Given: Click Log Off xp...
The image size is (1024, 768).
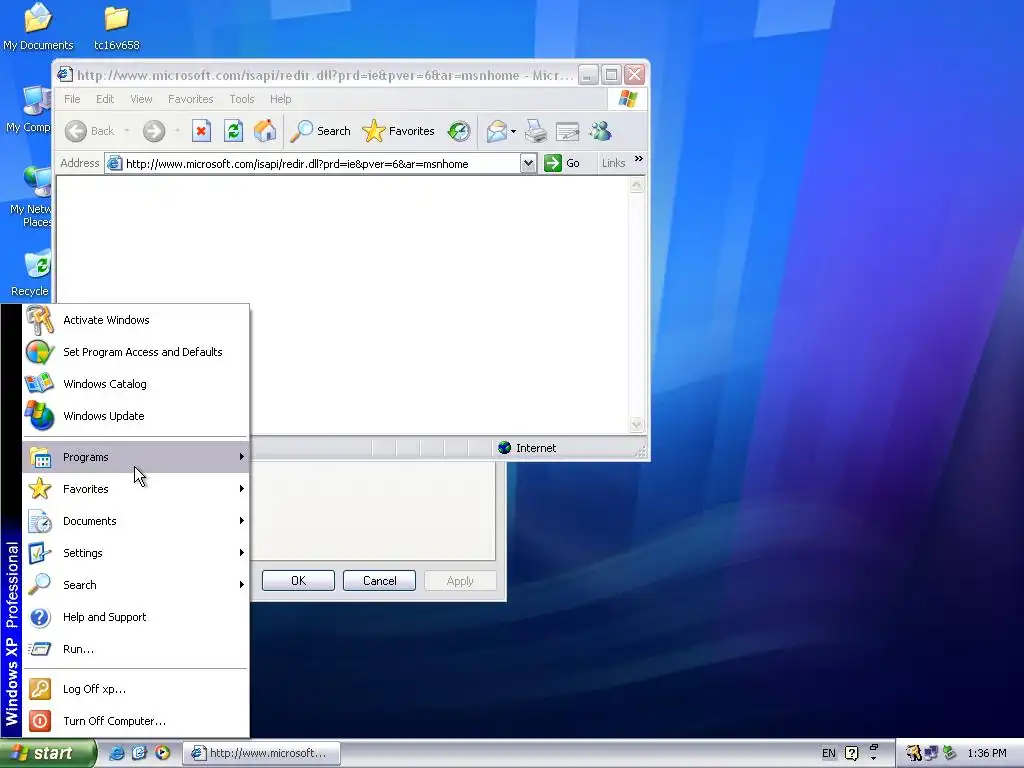Looking at the screenshot, I should coord(136,689).
